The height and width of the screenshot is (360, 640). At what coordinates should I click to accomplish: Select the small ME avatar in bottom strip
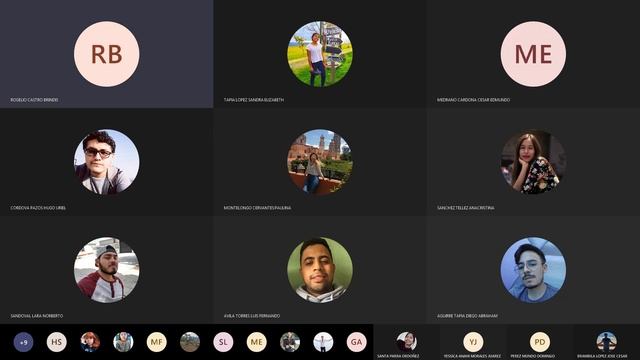click(x=257, y=342)
